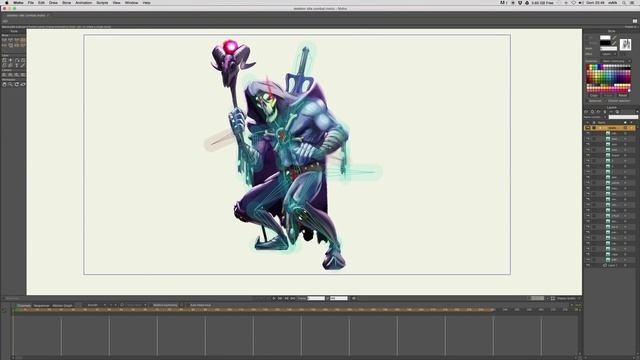Select the Manipulate Bones tool
The image size is (640, 360).
(x=10, y=45)
